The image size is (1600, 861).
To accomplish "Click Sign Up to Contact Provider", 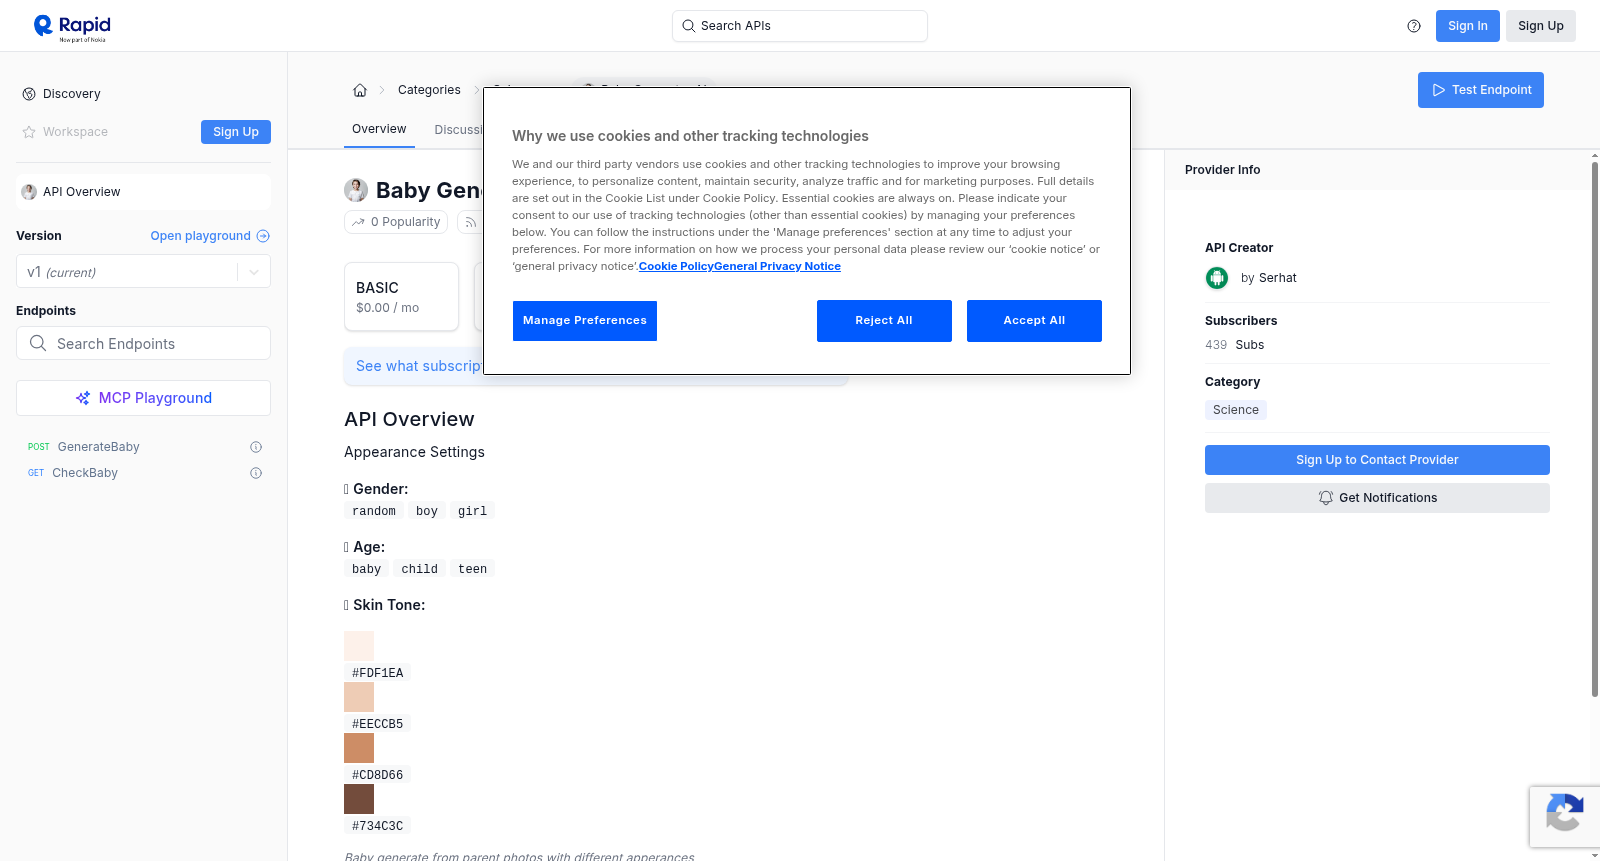I will pos(1377,460).
